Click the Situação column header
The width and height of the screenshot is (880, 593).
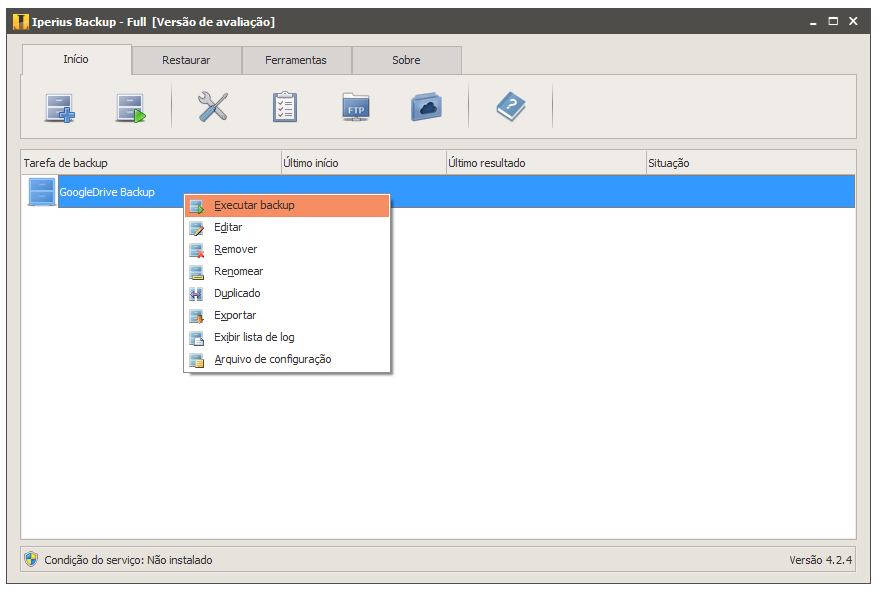pyautogui.click(x=751, y=163)
